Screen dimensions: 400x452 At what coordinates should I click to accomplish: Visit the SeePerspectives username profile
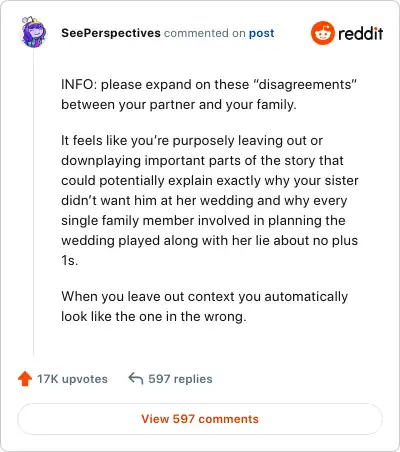(x=111, y=33)
